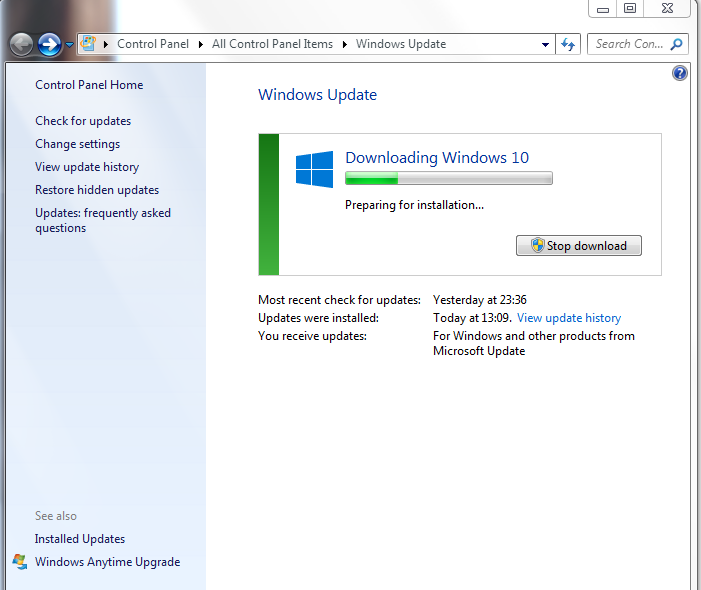
Task: Click the Forward navigation arrow
Action: [49, 44]
